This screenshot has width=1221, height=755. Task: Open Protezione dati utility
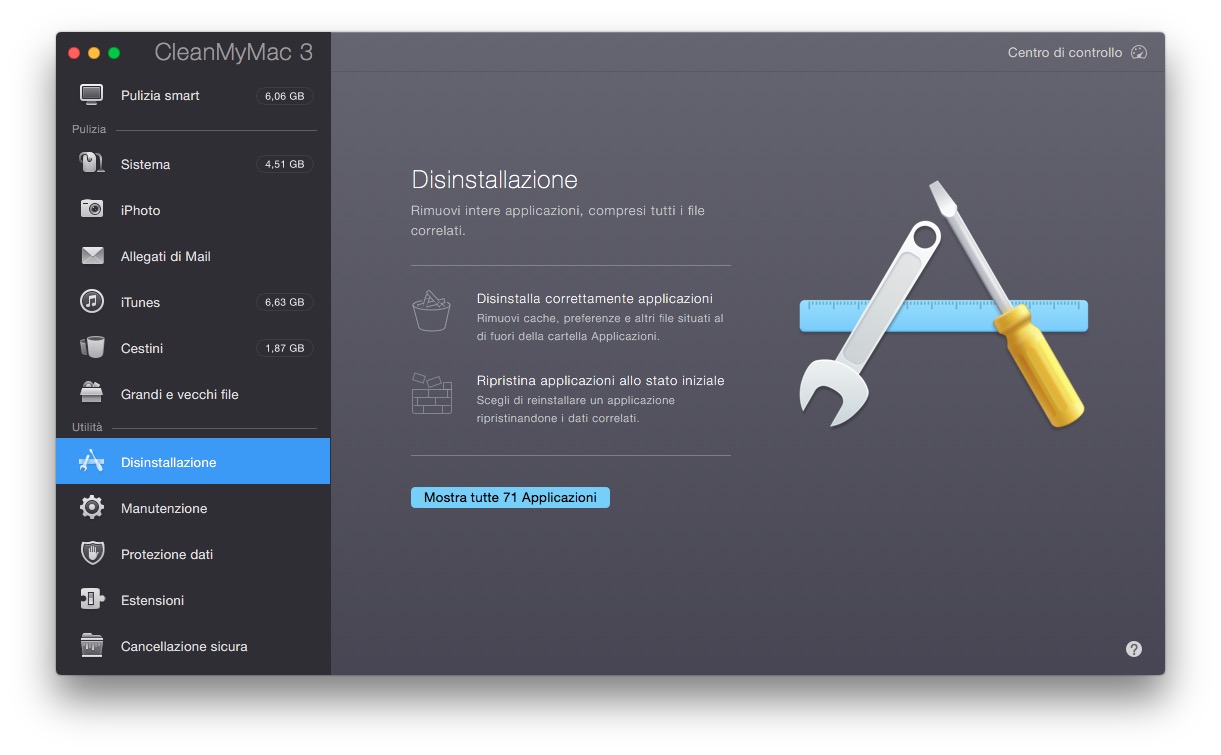[193, 554]
